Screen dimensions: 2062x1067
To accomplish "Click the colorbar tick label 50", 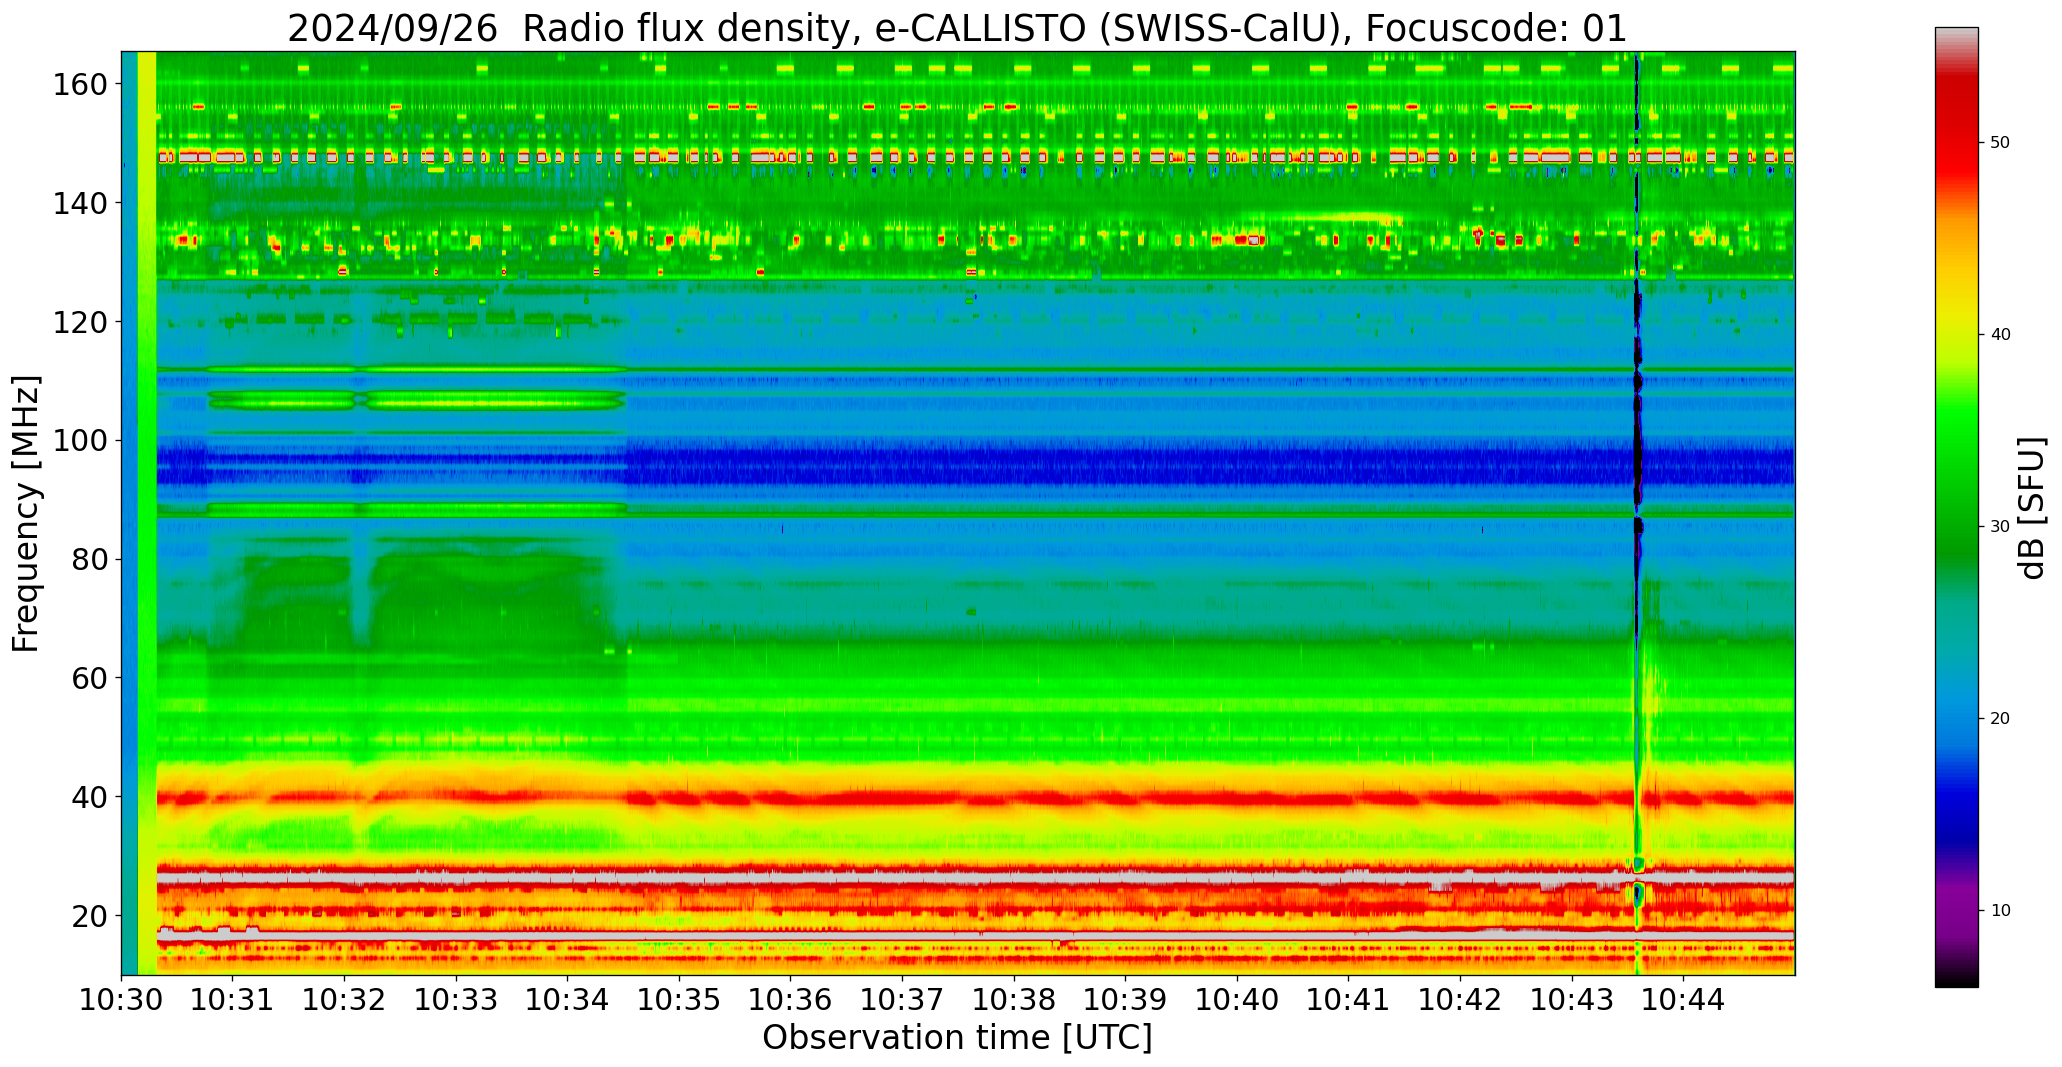I will pyautogui.click(x=2000, y=143).
